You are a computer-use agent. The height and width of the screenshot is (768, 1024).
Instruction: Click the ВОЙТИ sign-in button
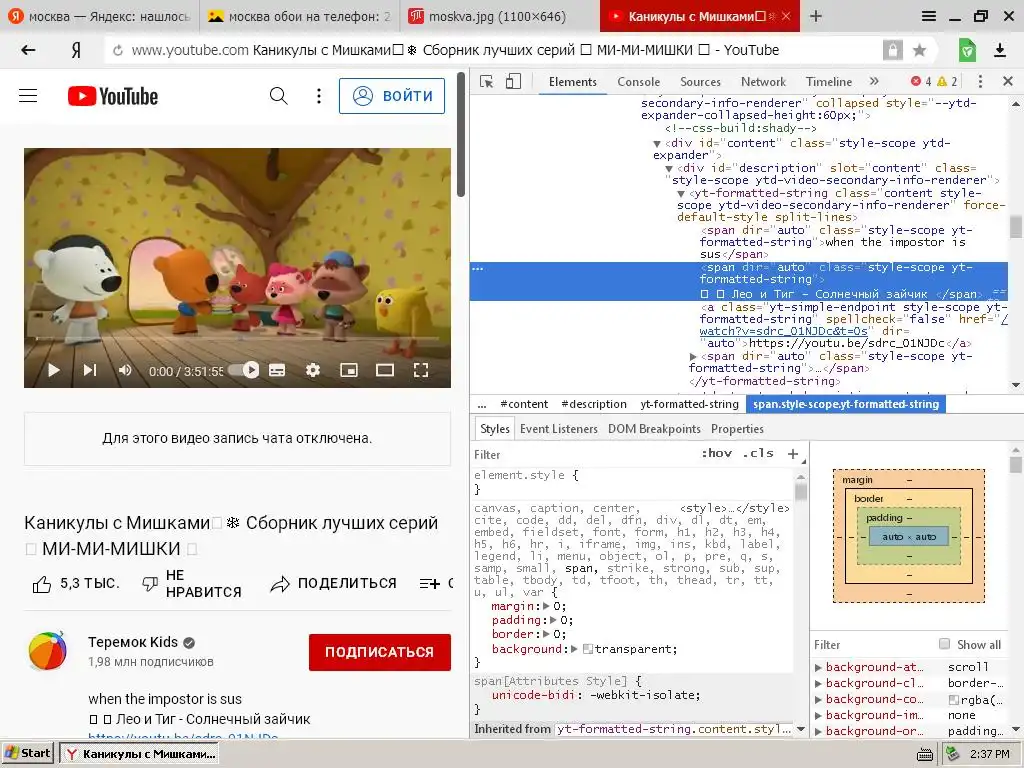[x=392, y=96]
